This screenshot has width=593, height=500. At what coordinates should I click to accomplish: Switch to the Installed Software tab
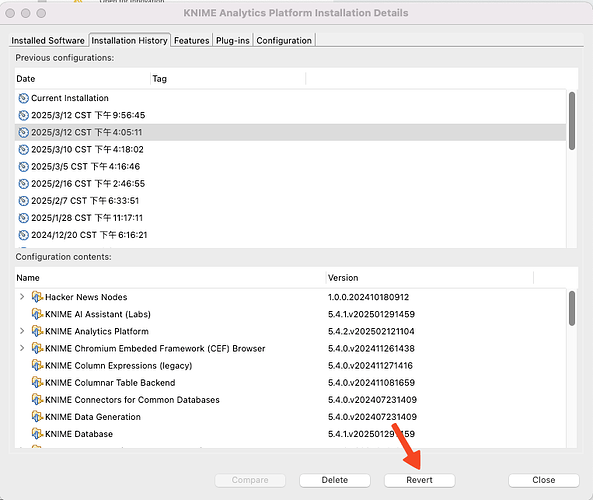48,40
